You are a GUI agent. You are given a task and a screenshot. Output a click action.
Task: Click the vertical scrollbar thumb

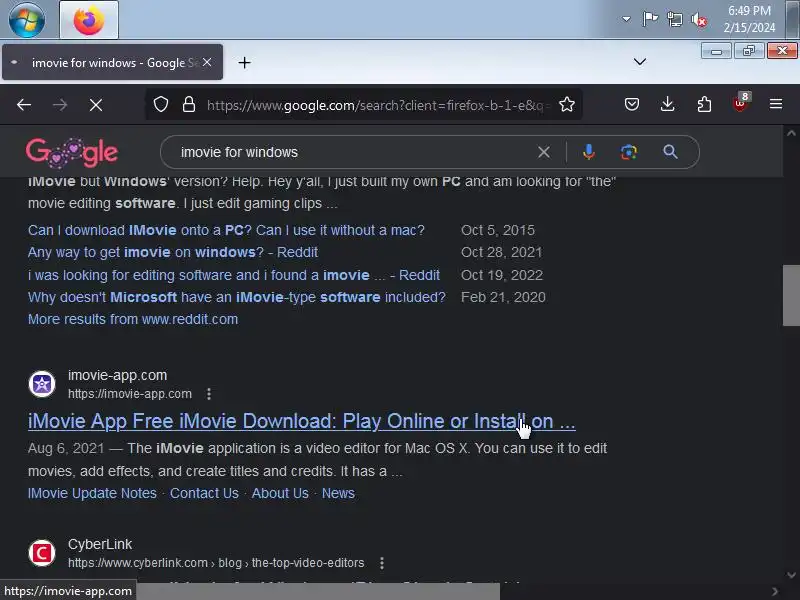(x=791, y=295)
